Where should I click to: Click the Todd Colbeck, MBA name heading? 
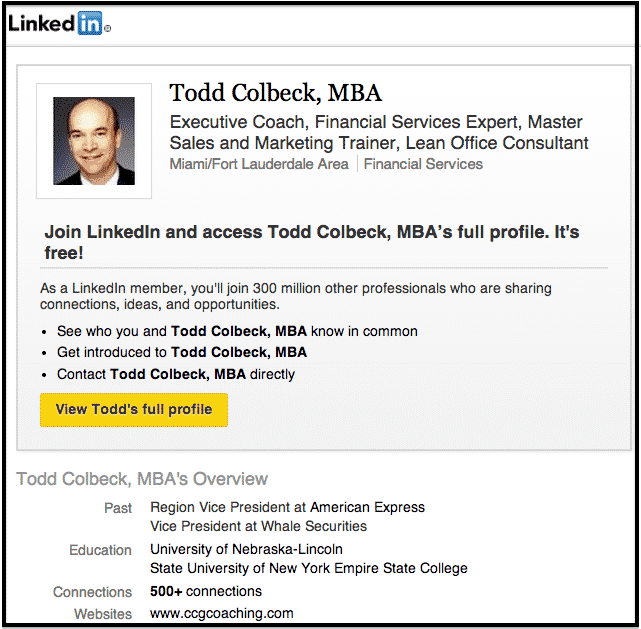pos(275,94)
